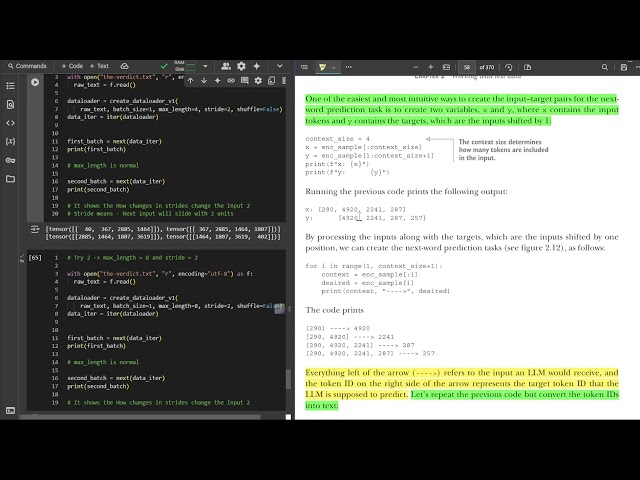Add a new Text cell
Image resolution: width=640 pixels, height=480 pixels.
(x=99, y=66)
